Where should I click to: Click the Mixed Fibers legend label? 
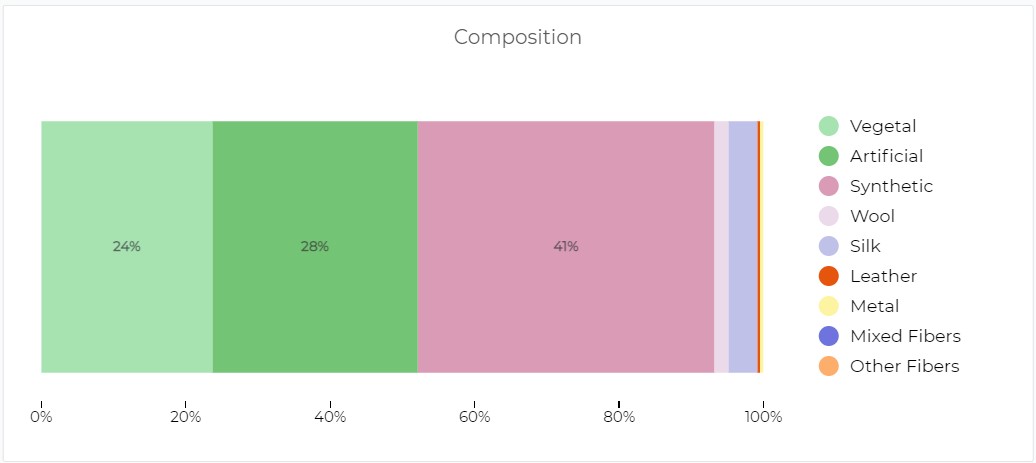point(905,336)
